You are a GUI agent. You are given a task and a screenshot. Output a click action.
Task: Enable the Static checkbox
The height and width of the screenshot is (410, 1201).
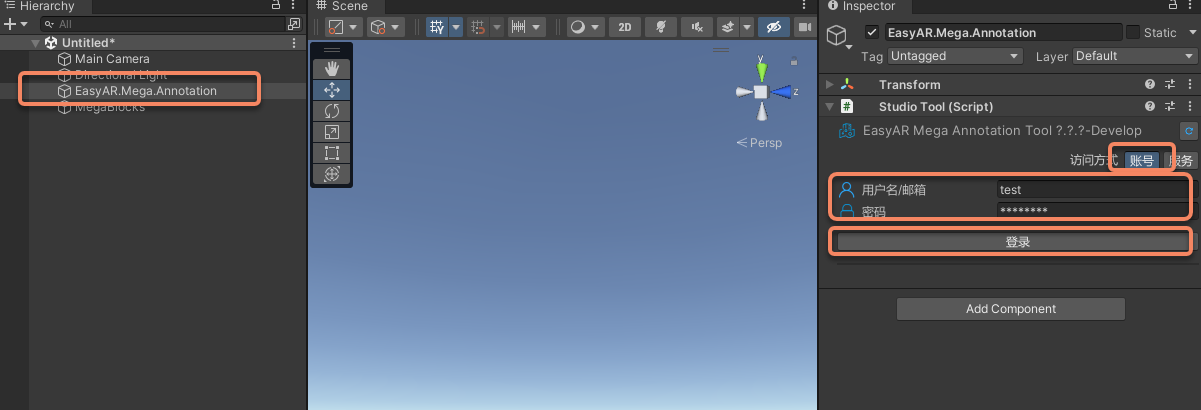point(1133,33)
